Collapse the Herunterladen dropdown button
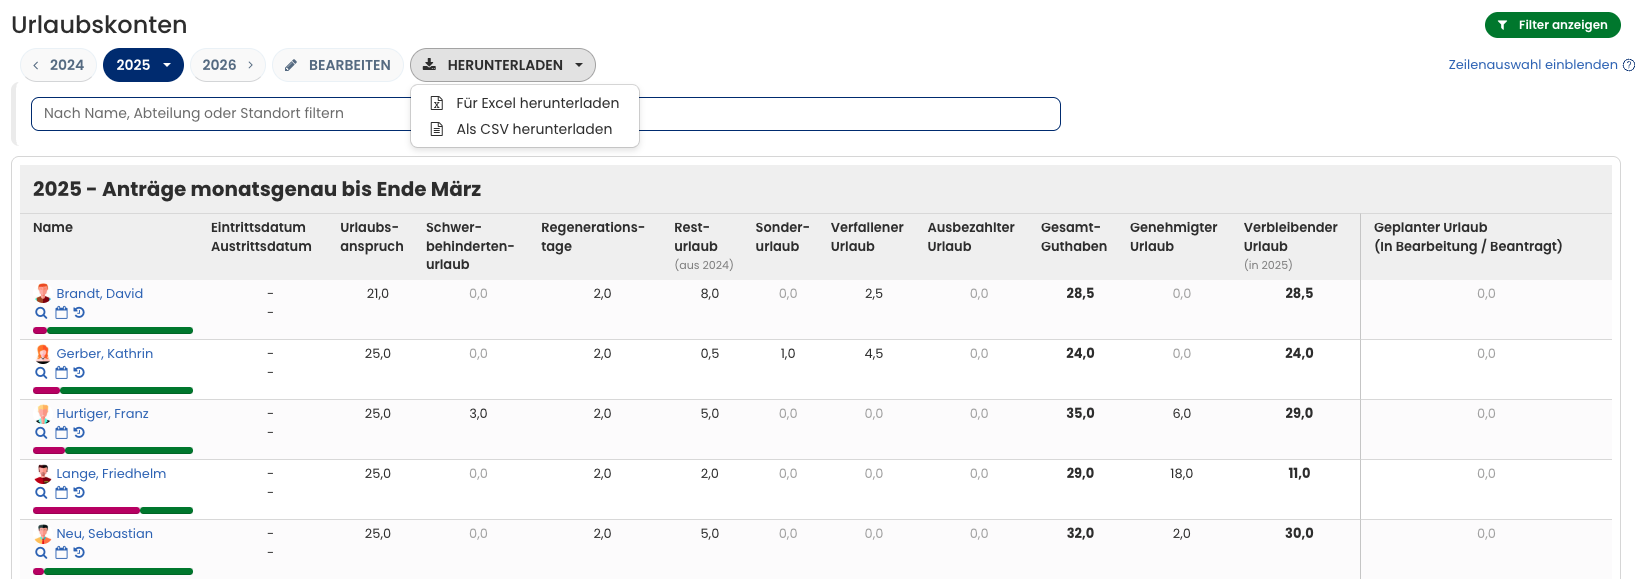1635x579 pixels. [502, 65]
